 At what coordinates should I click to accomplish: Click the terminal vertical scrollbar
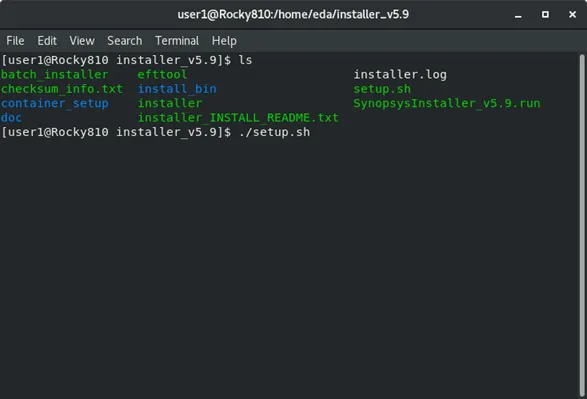tap(582, 225)
